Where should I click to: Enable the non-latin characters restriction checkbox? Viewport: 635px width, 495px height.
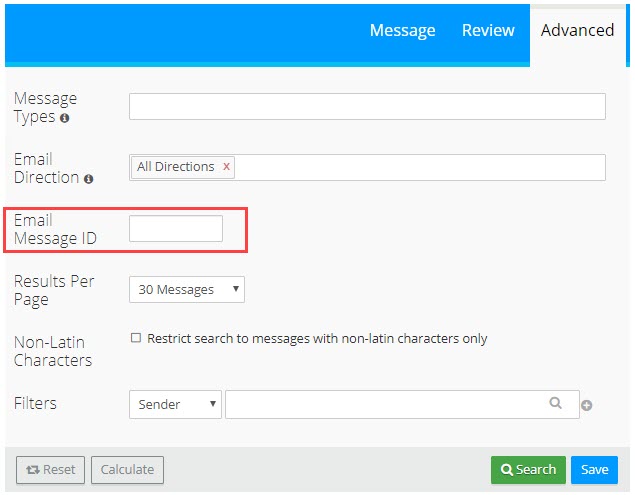pos(136,338)
